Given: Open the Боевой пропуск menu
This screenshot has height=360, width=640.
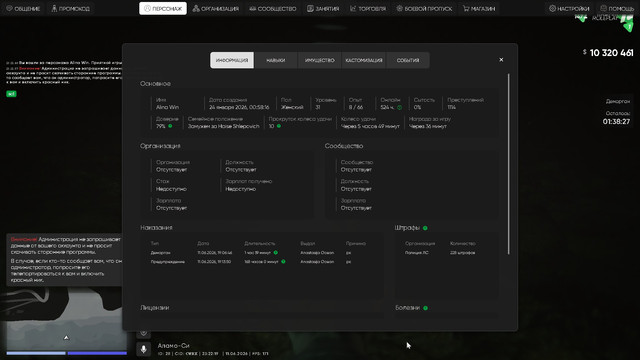Looking at the screenshot, I should [x=424, y=8].
